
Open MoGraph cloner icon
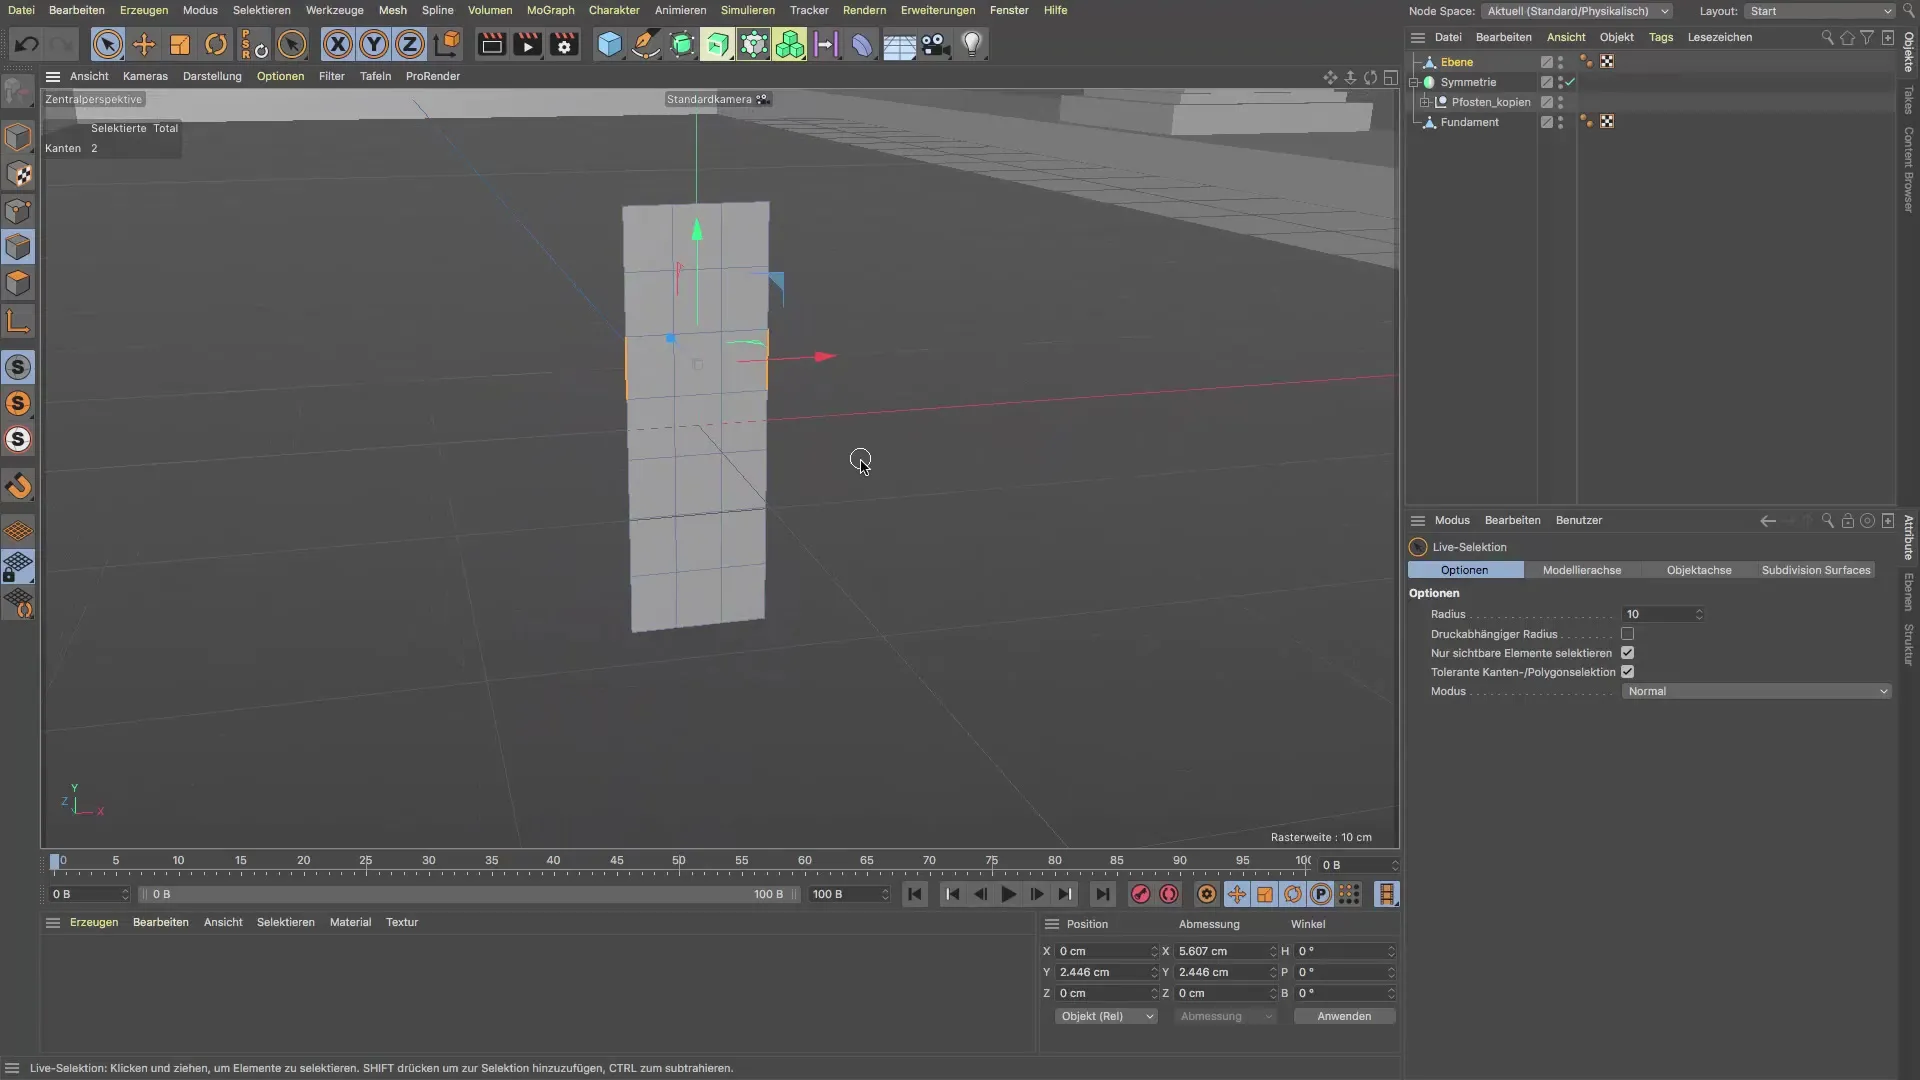[x=790, y=44]
